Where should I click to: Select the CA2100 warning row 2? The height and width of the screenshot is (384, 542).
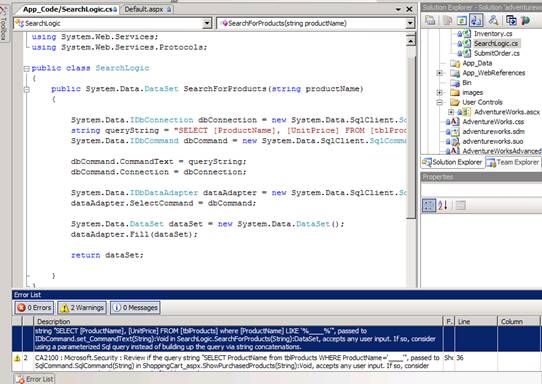(276, 362)
